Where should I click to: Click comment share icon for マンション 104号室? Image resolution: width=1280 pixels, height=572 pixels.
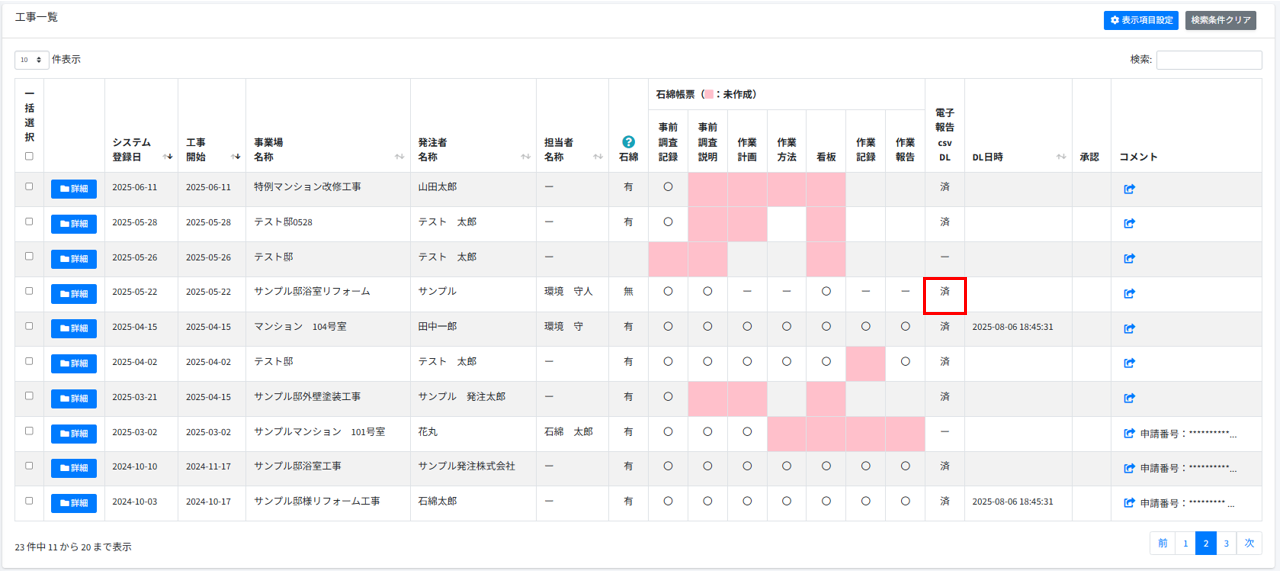[x=1129, y=328]
